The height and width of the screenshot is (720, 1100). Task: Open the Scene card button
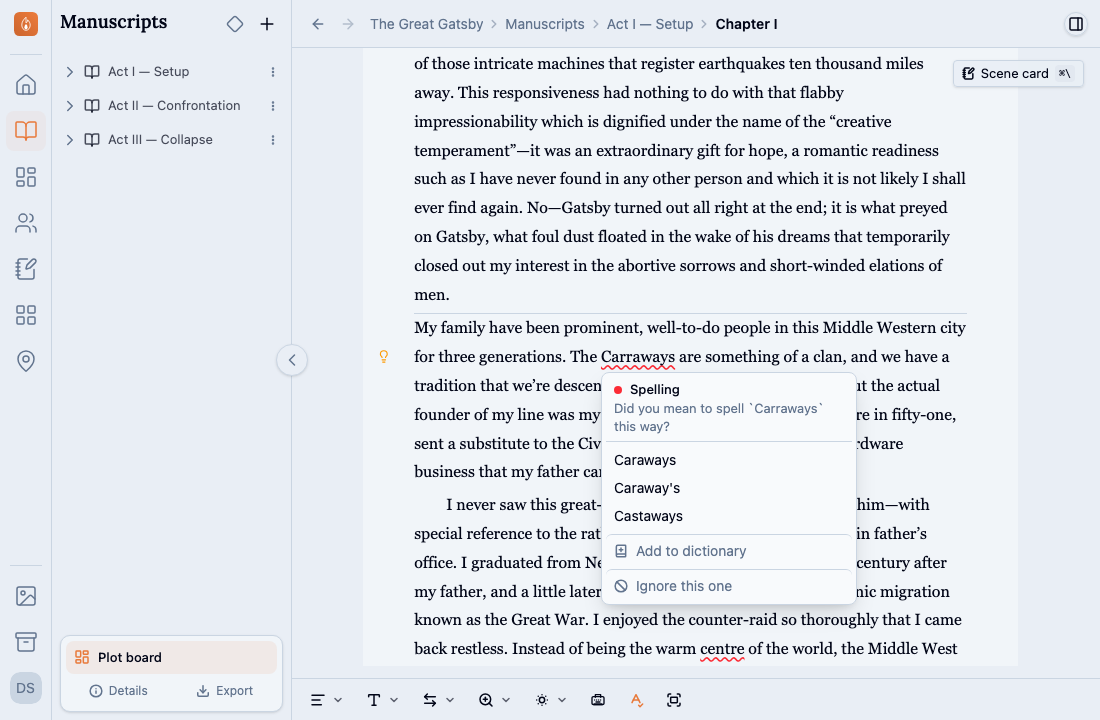pyautogui.click(x=1018, y=74)
